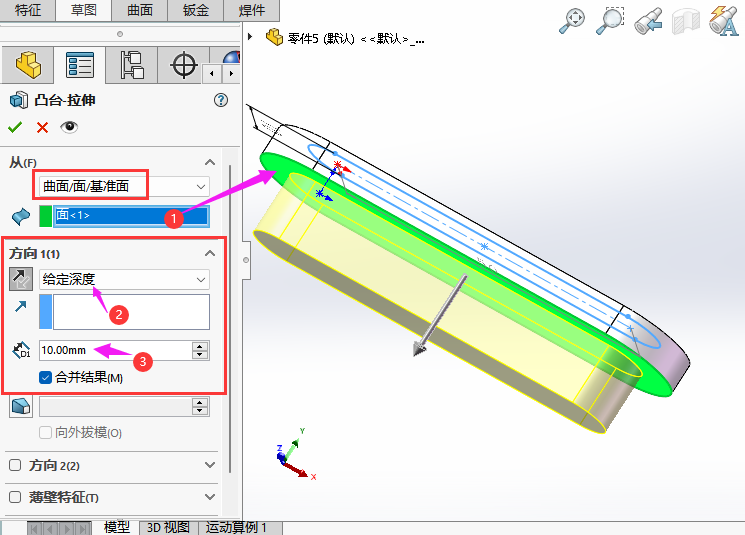745x535 pixels.
Task: Confirm the extrude with green checkmark
Action: [15, 127]
